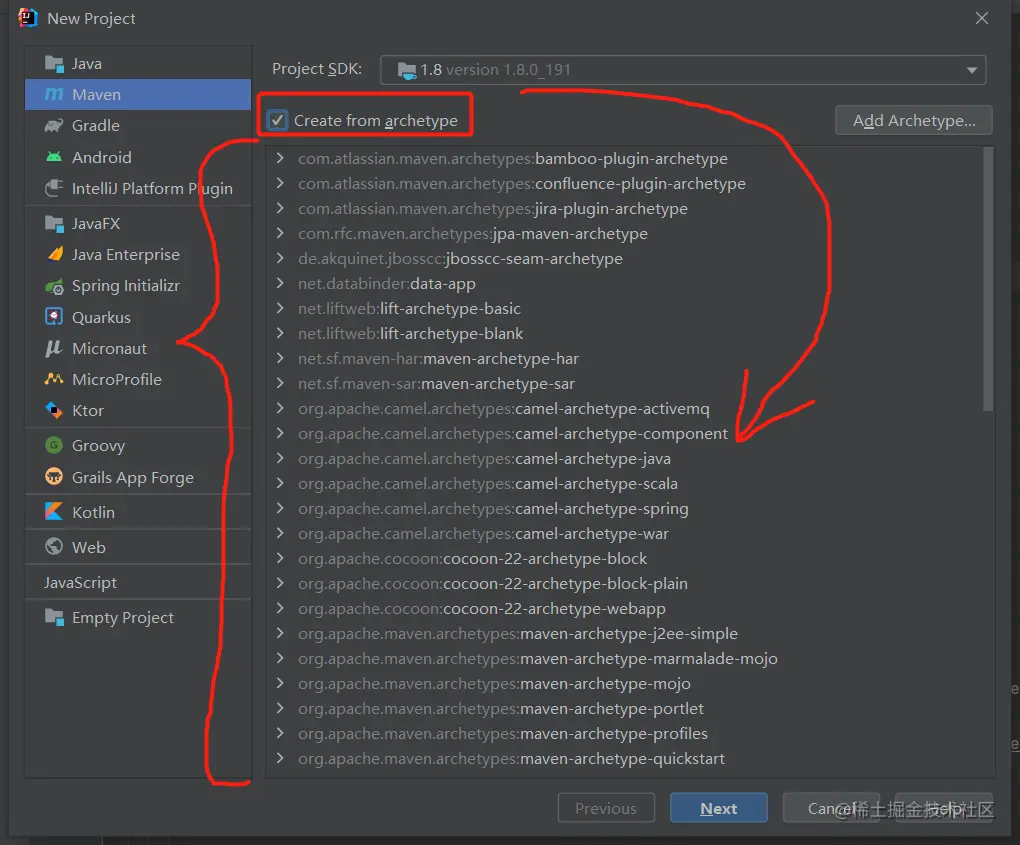Select net.databinder:data-app archetype
The image size is (1020, 845).
(386, 284)
